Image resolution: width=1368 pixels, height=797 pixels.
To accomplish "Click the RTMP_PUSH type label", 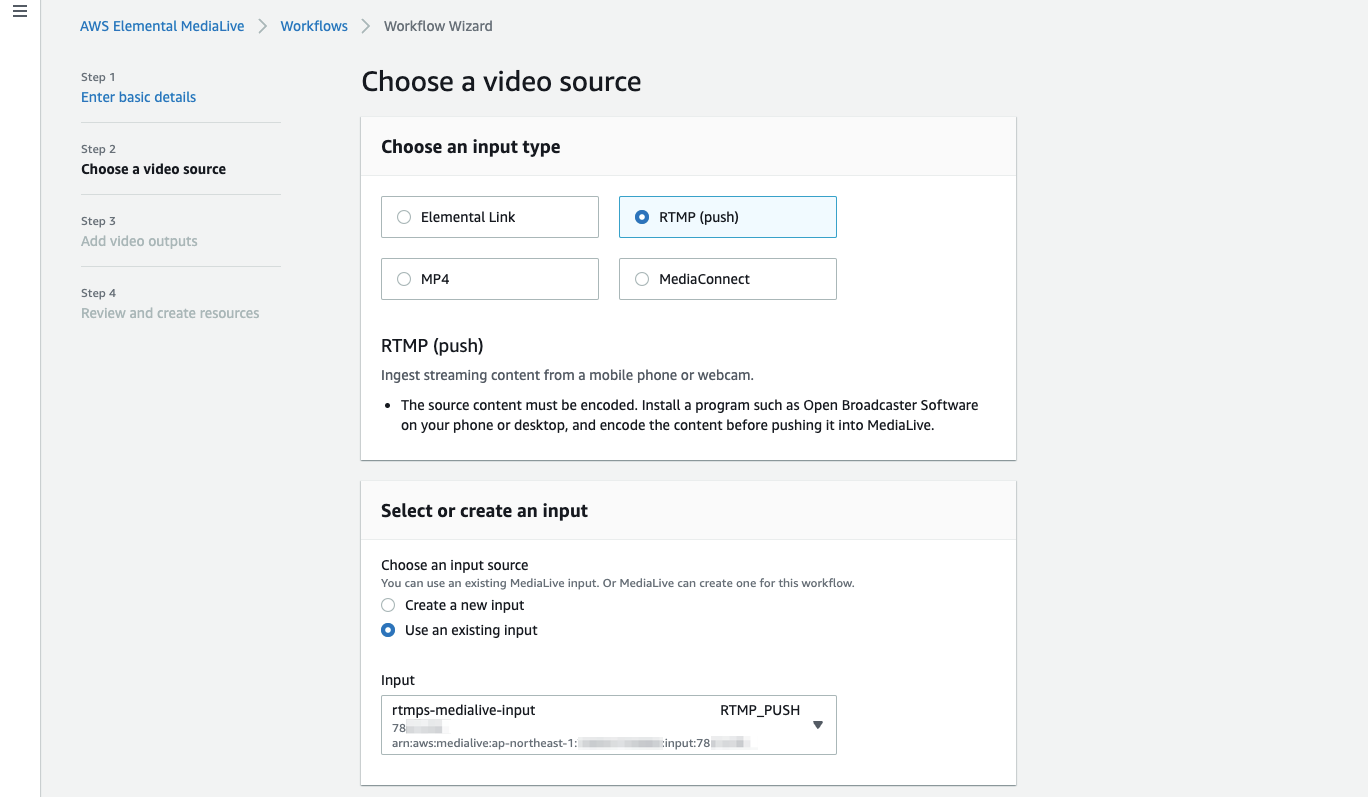I will coord(760,710).
